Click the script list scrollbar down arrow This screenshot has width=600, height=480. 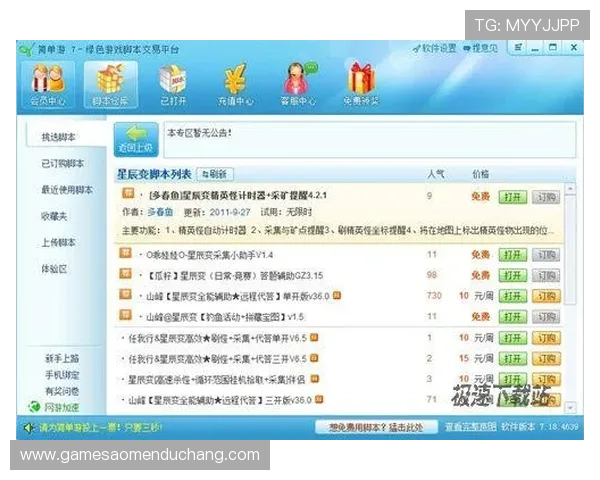click(570, 408)
